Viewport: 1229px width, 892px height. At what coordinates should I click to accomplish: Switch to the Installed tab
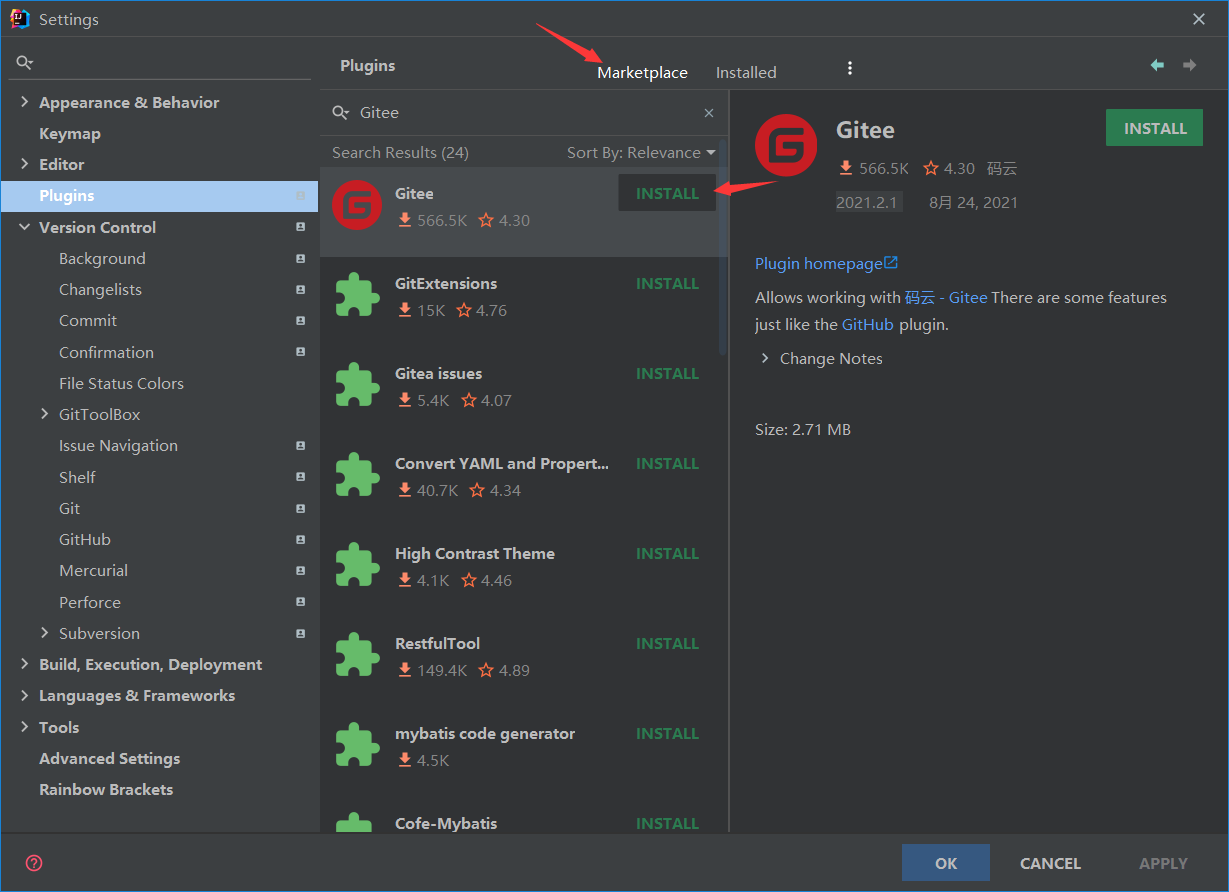(x=746, y=72)
